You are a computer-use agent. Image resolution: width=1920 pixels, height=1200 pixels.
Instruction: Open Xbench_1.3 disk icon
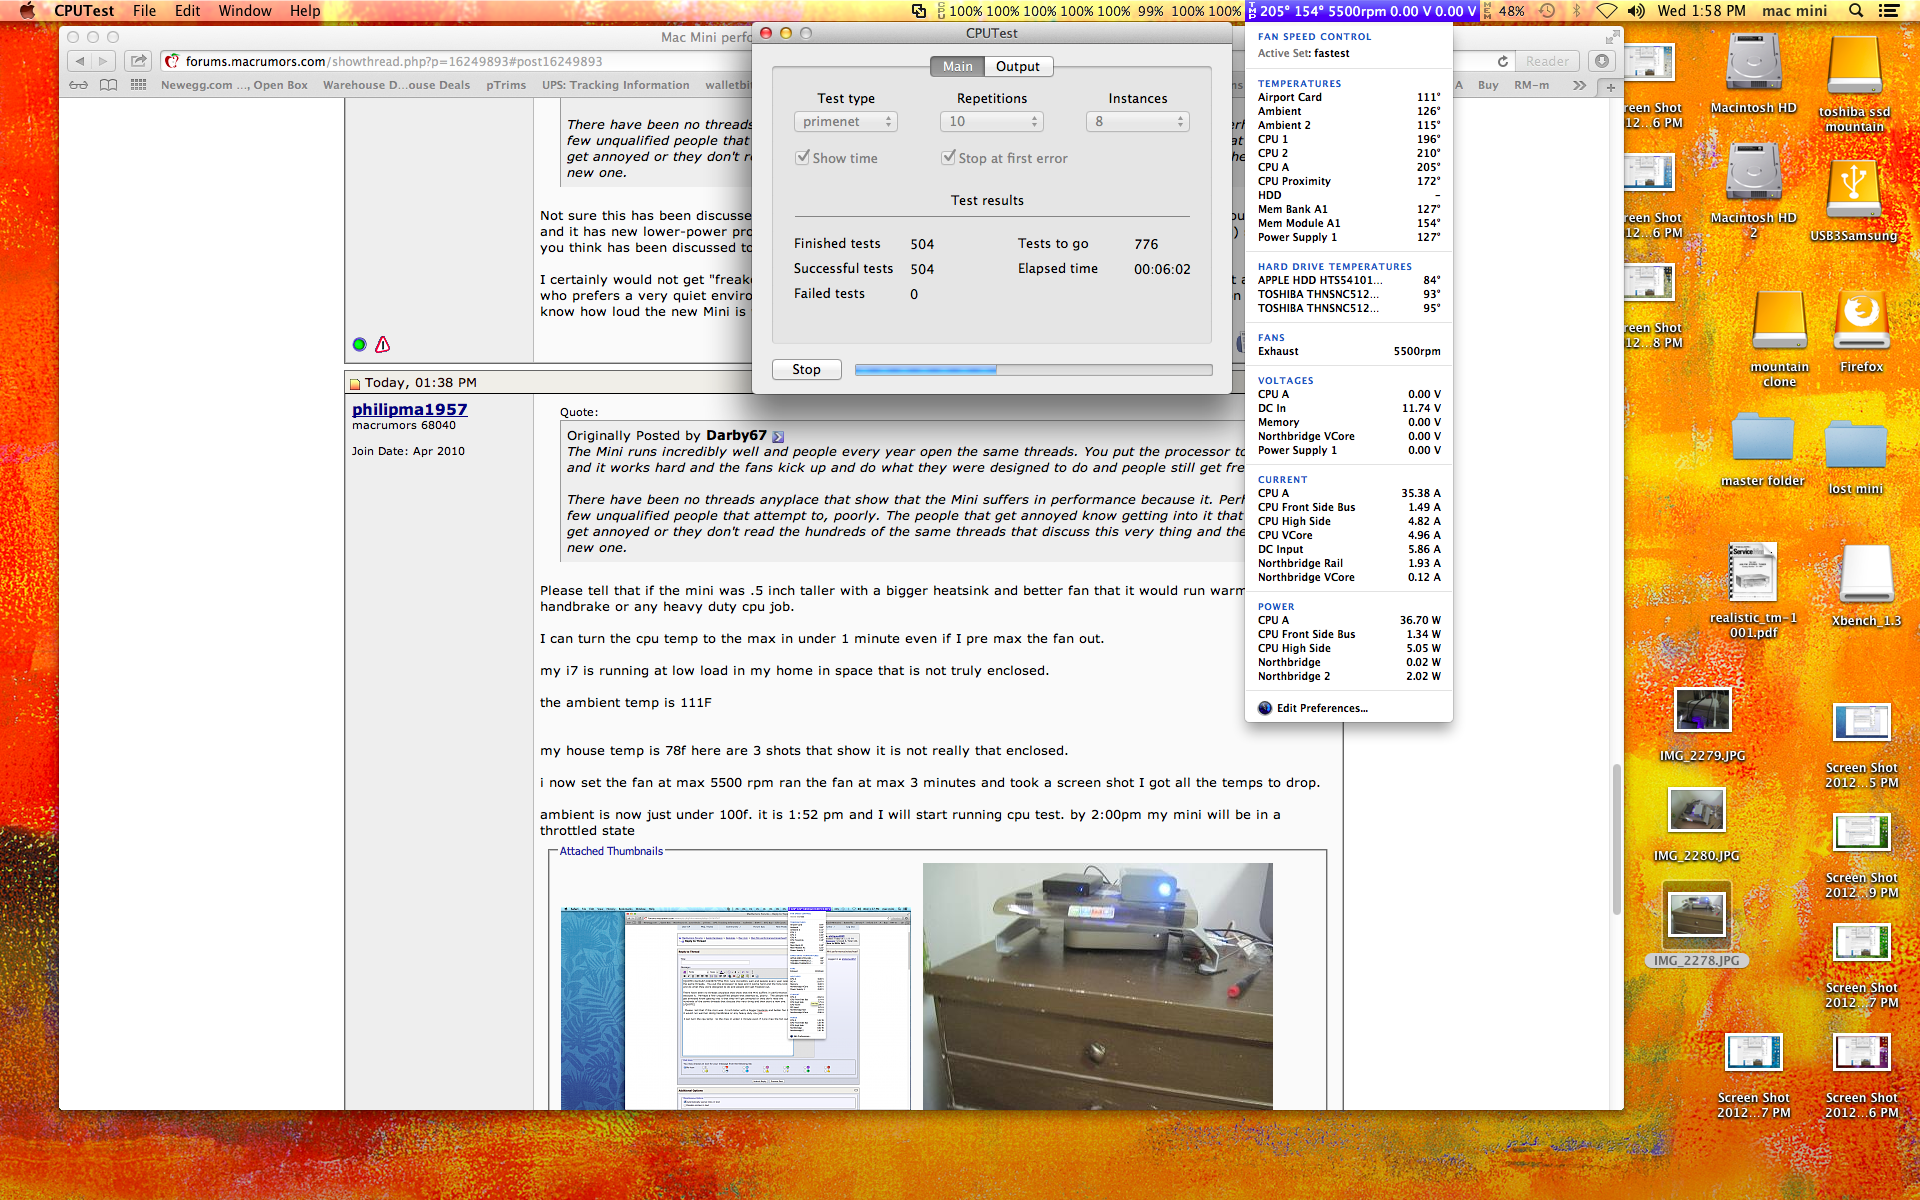pyautogui.click(x=1865, y=575)
